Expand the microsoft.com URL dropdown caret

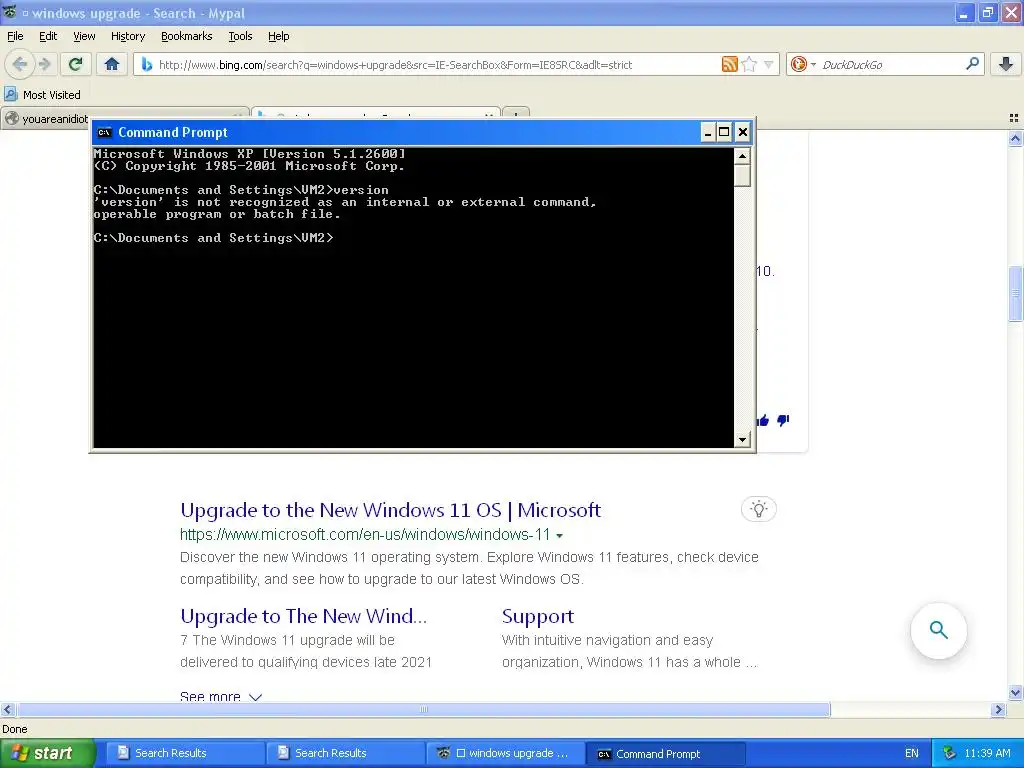[560, 536]
